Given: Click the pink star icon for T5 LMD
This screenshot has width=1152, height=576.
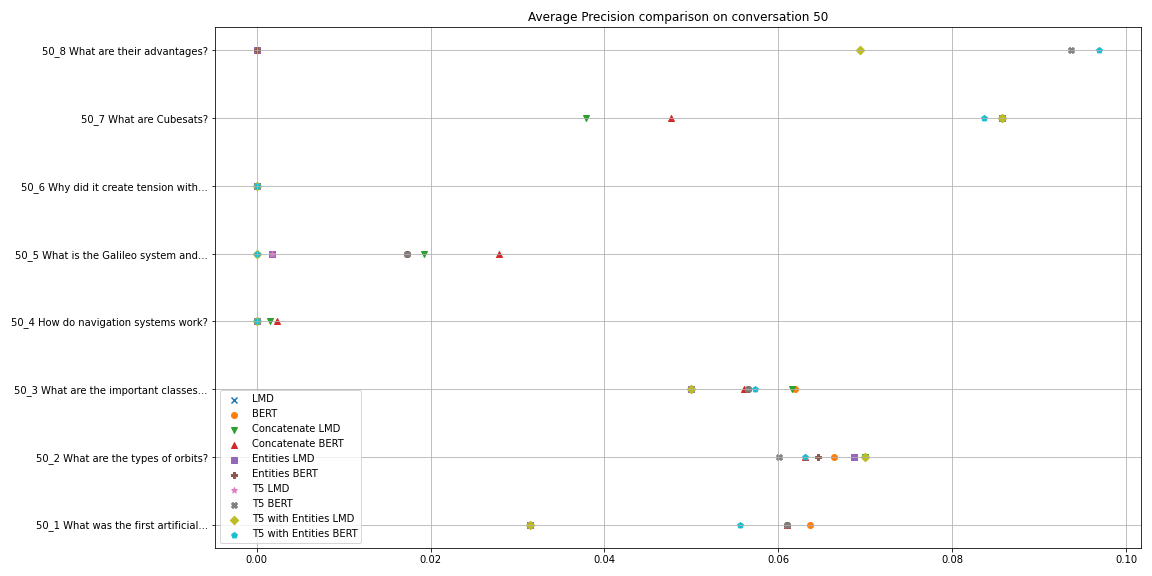Looking at the screenshot, I should pos(234,489).
